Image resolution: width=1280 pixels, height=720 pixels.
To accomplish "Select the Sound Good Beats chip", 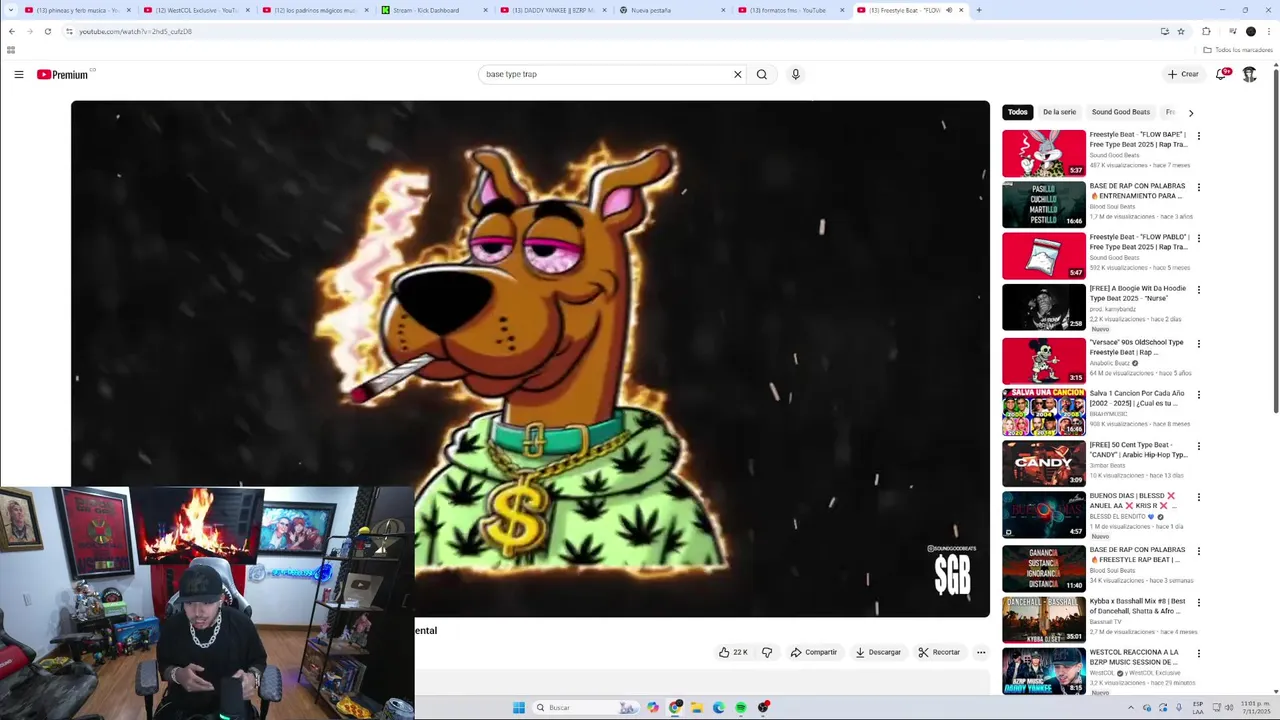I will 1120,112.
